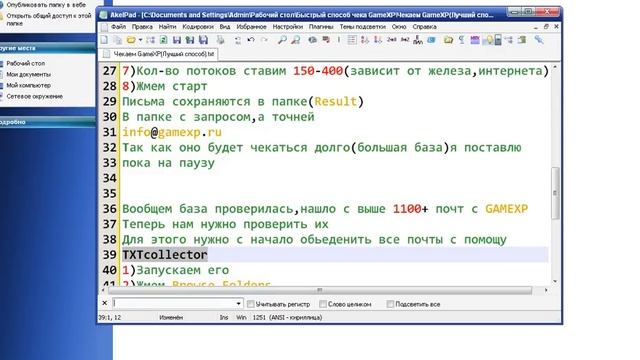
Task: Click the new document toolbar icon
Action: [x=104, y=40]
